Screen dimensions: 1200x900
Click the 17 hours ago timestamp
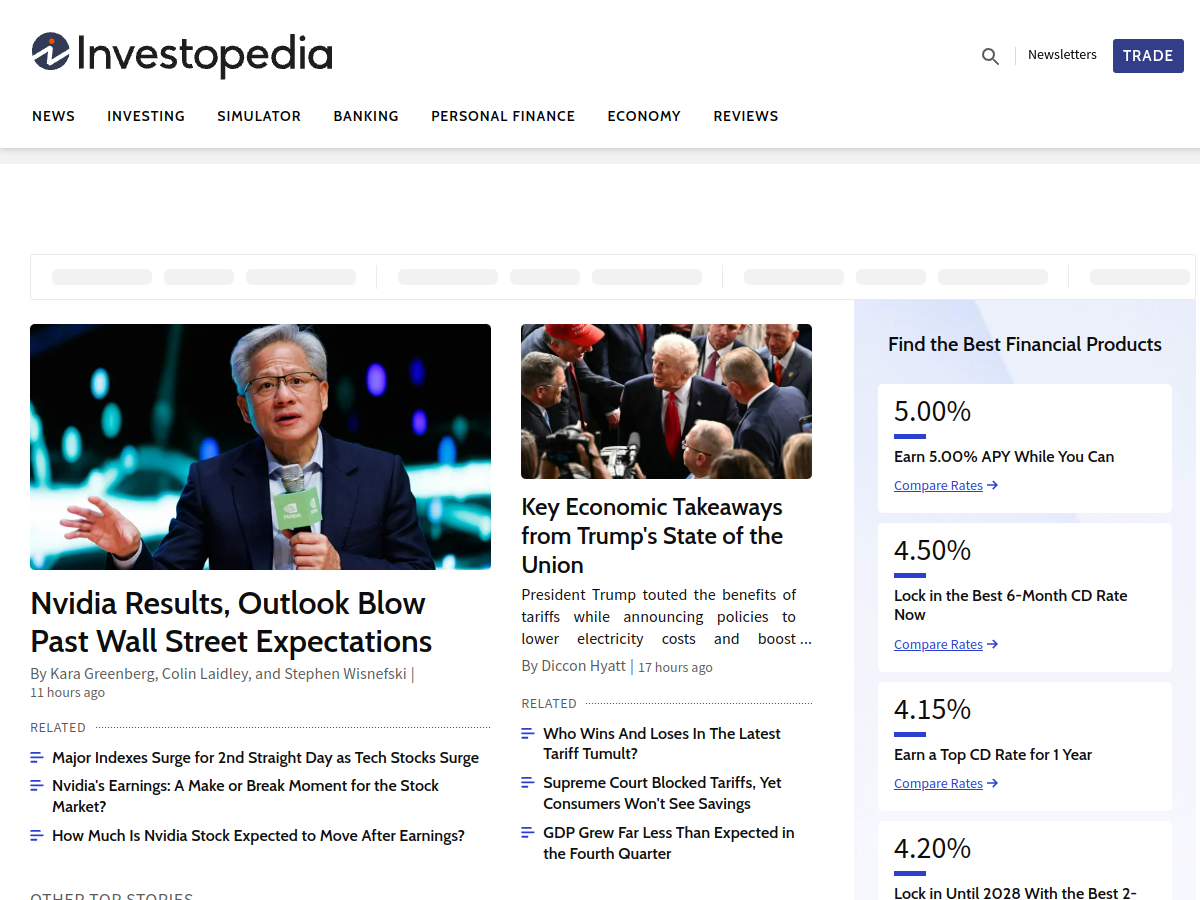point(676,668)
